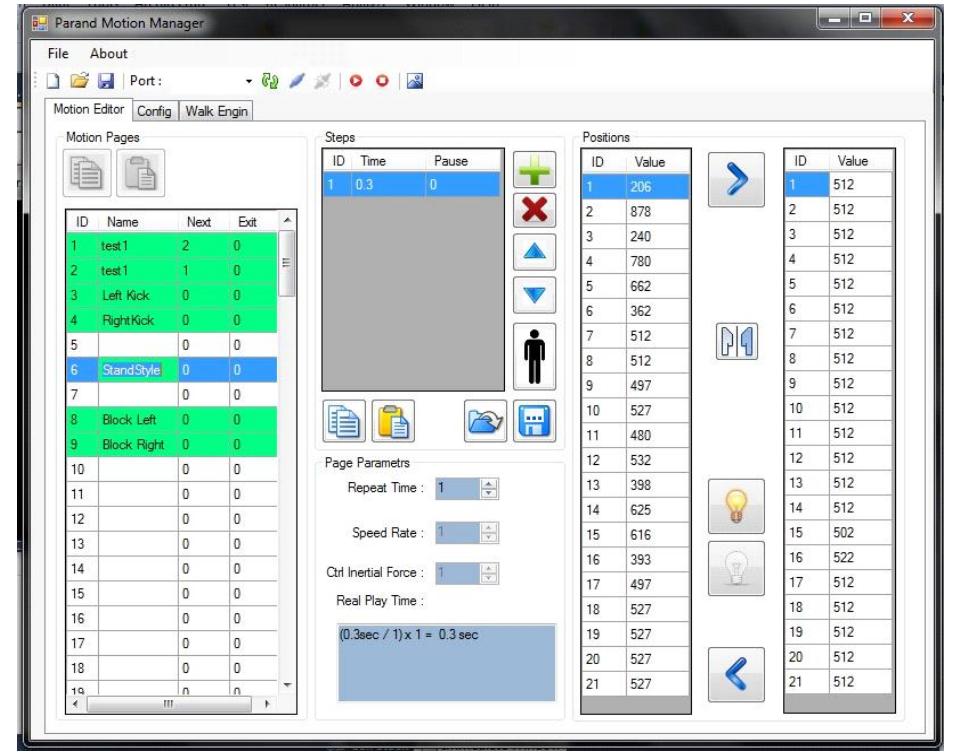Switch to the Config tab
Image resolution: width=958 pixels, height=756 pixels.
click(x=154, y=111)
